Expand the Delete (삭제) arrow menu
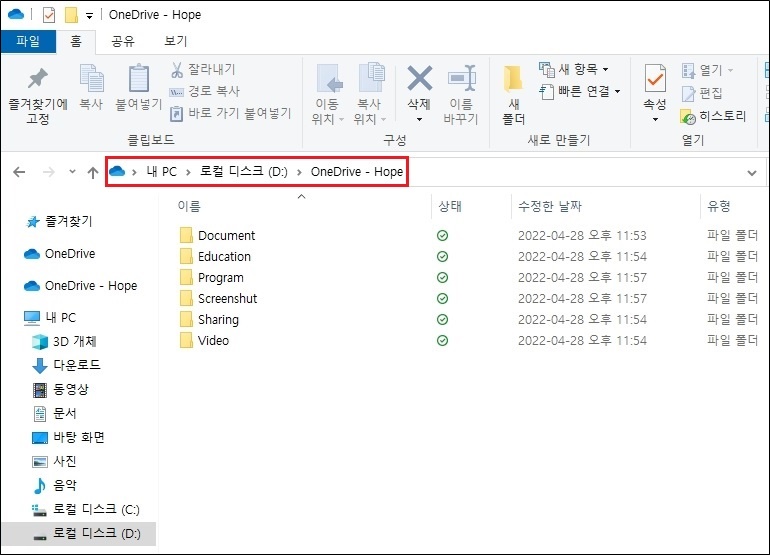Viewport: 770px width, 555px height. (x=419, y=119)
